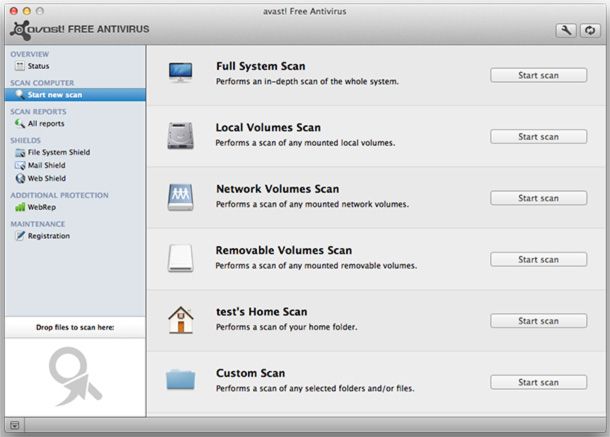This screenshot has width=610, height=437.
Task: Click the Custom Scan folder icon
Action: 181,380
